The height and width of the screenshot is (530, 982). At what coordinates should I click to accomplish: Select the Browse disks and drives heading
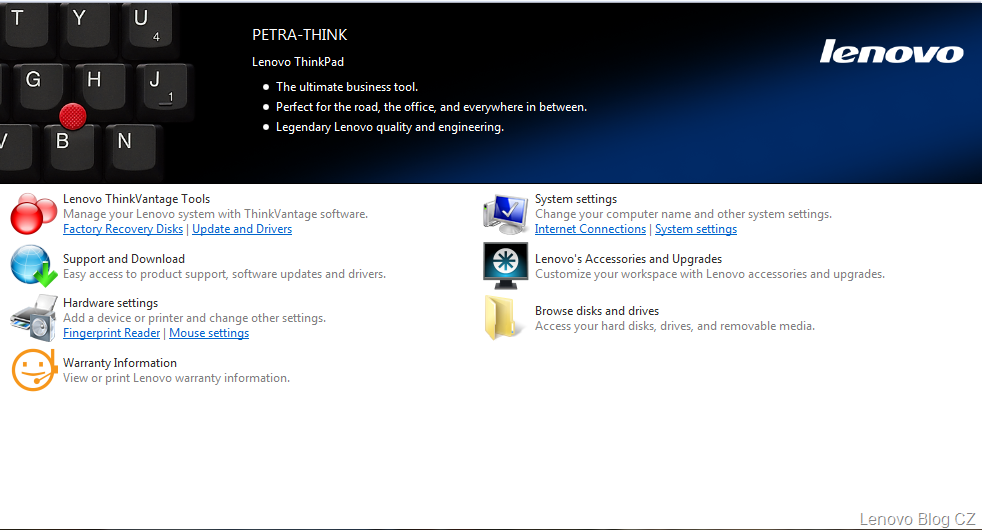coord(597,311)
